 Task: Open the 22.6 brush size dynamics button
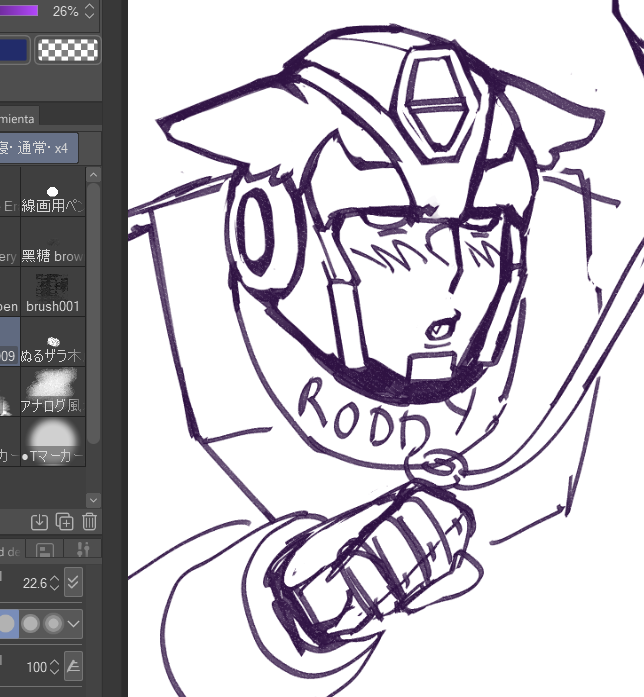(x=73, y=582)
